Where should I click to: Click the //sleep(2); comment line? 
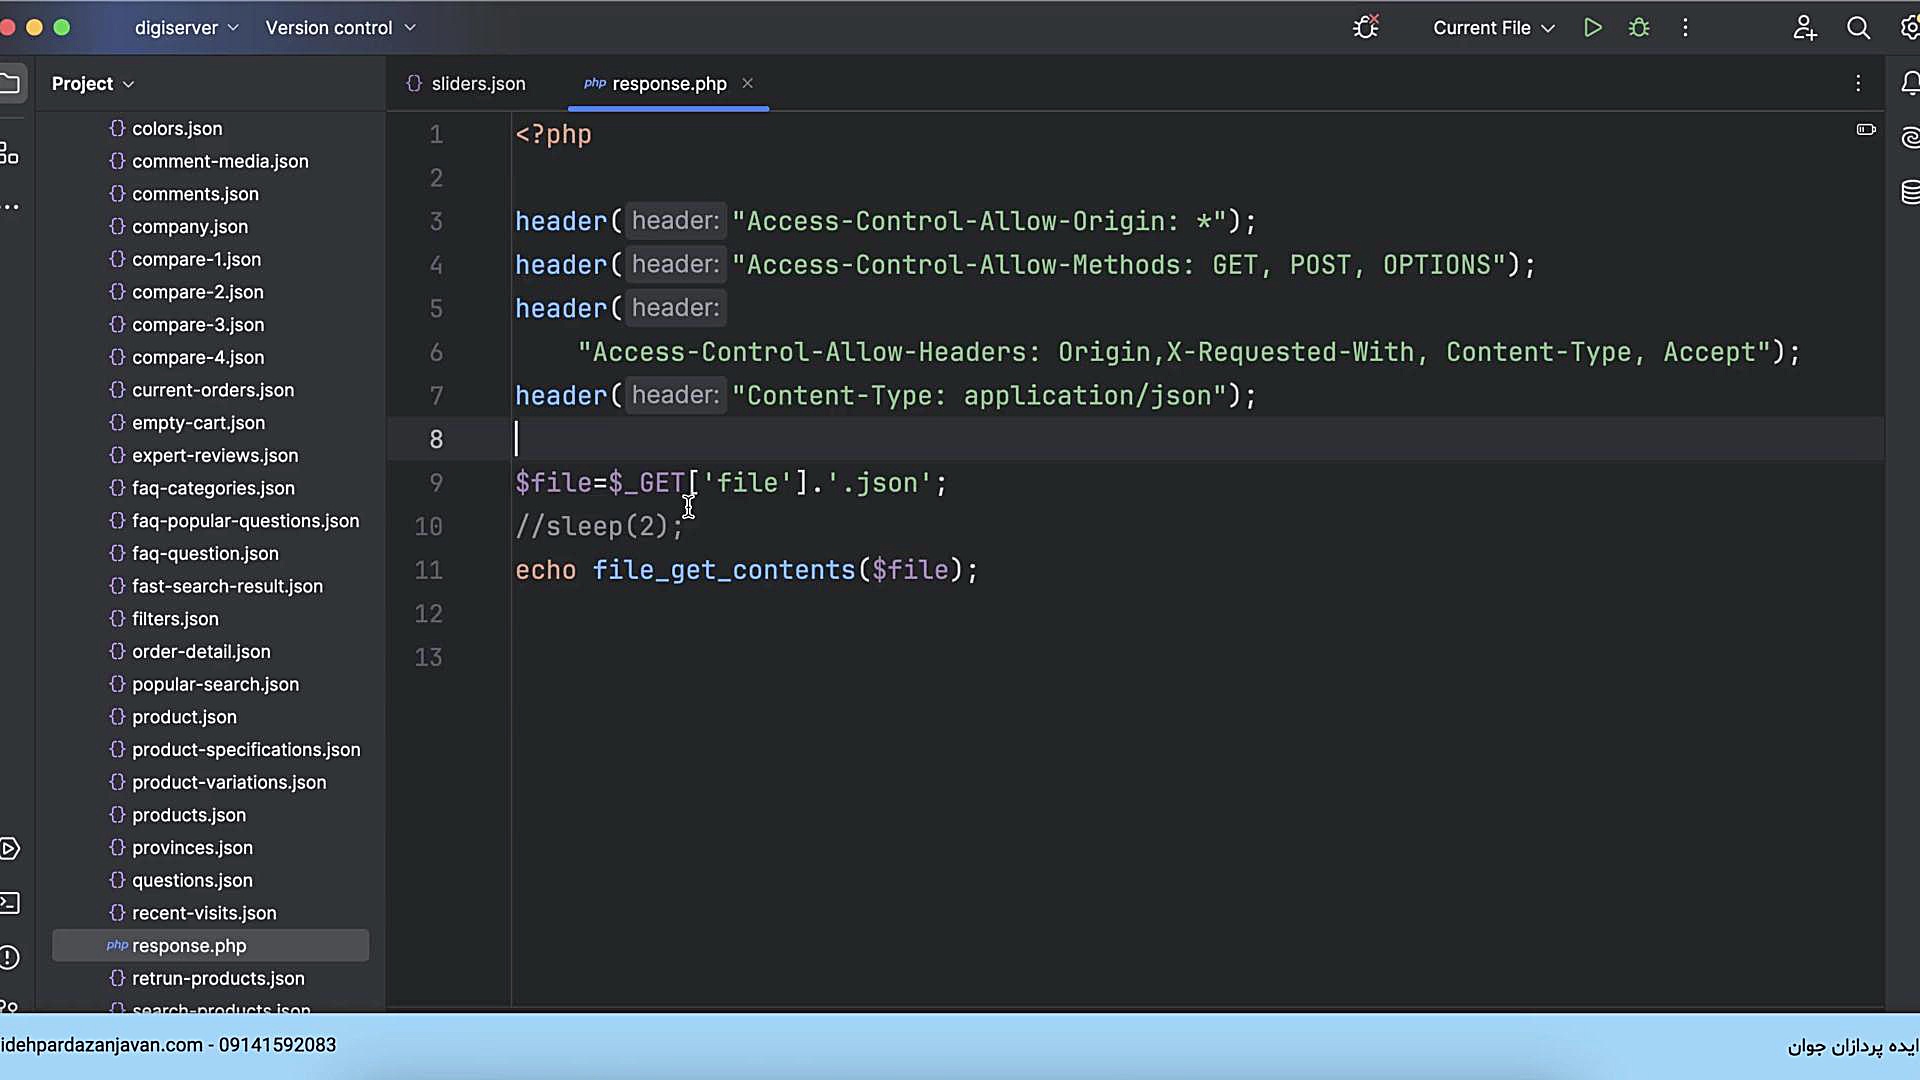click(599, 526)
